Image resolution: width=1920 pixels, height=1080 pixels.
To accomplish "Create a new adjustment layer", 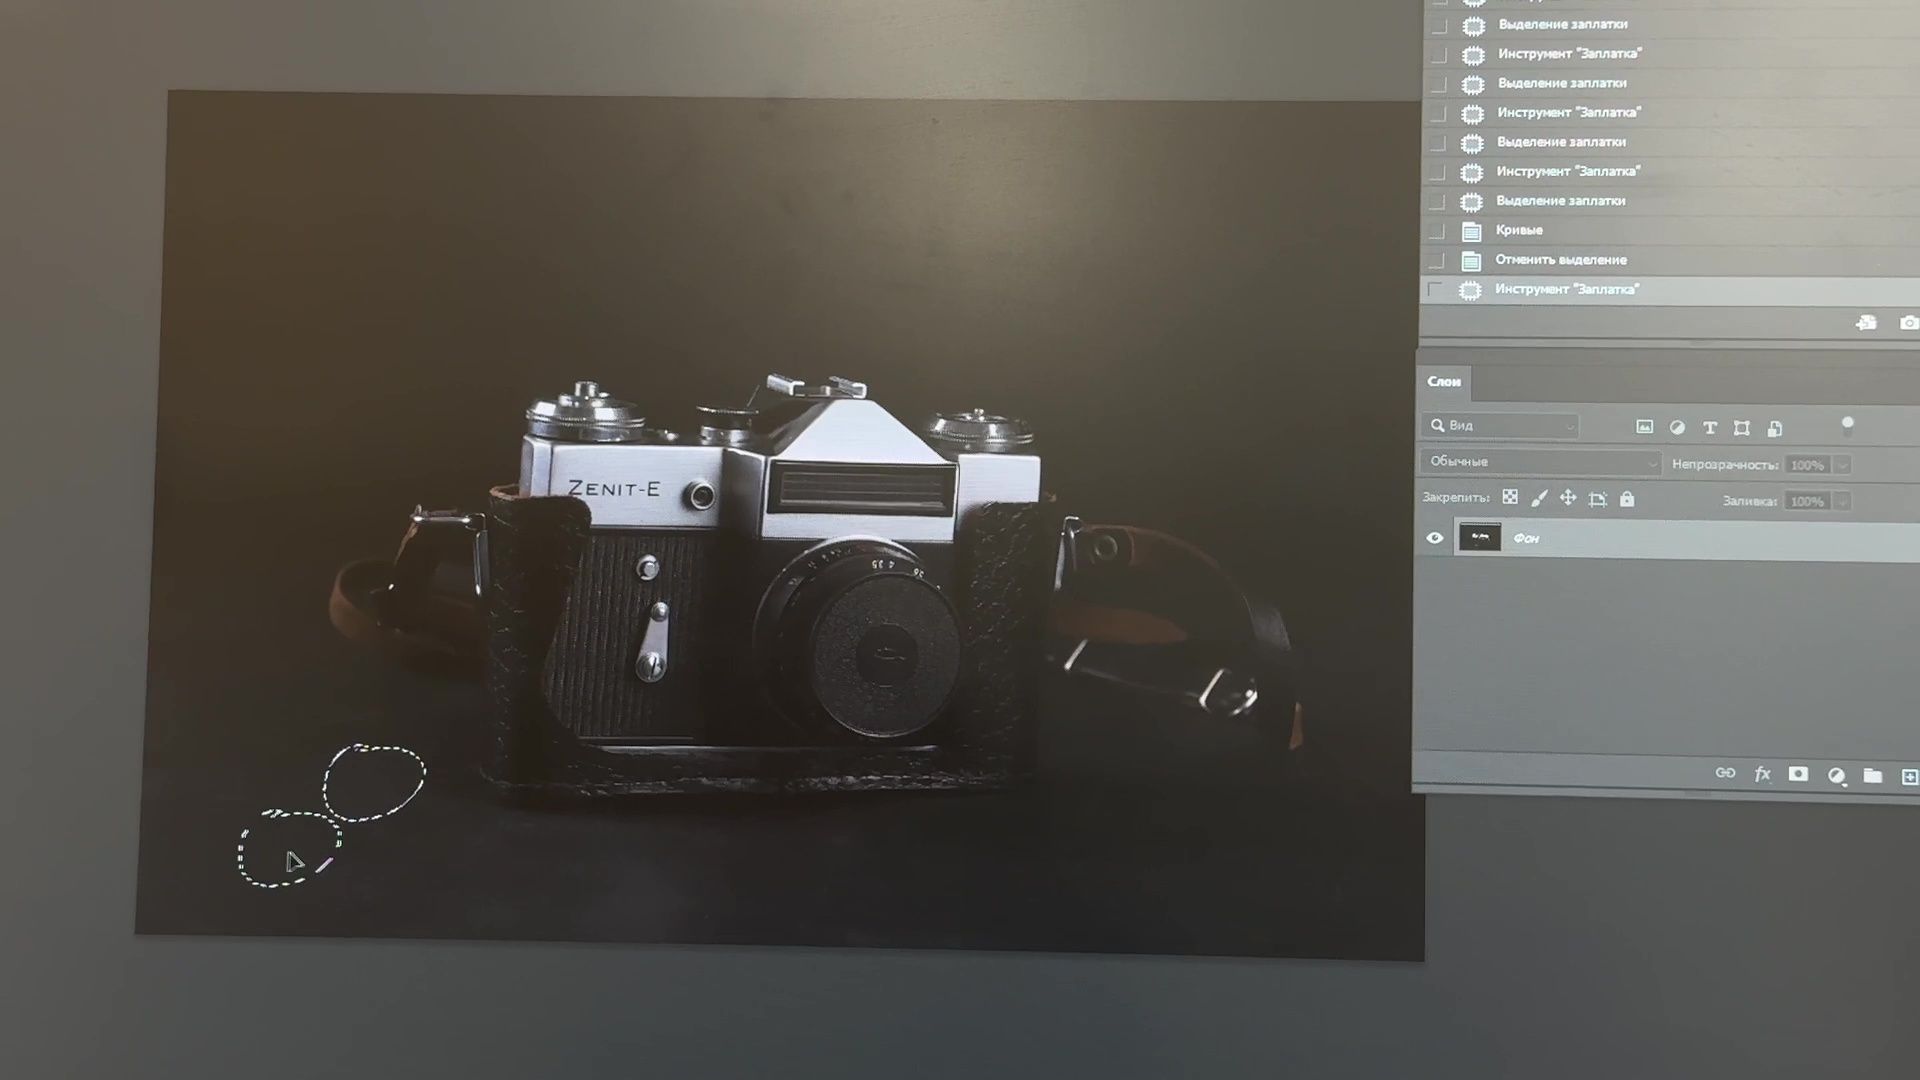I will [1836, 775].
